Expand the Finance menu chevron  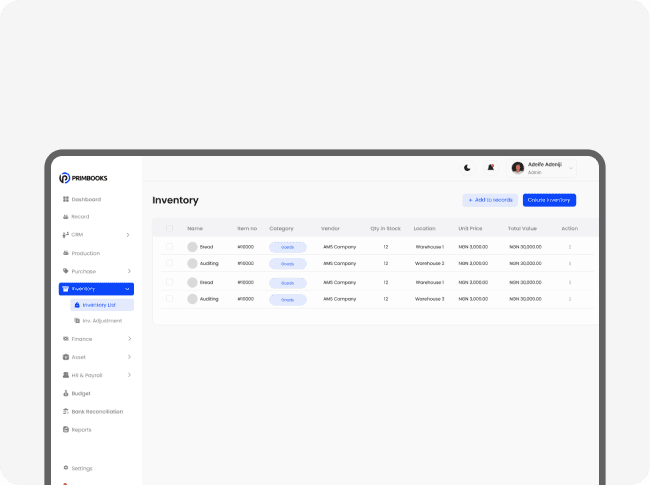pos(129,339)
